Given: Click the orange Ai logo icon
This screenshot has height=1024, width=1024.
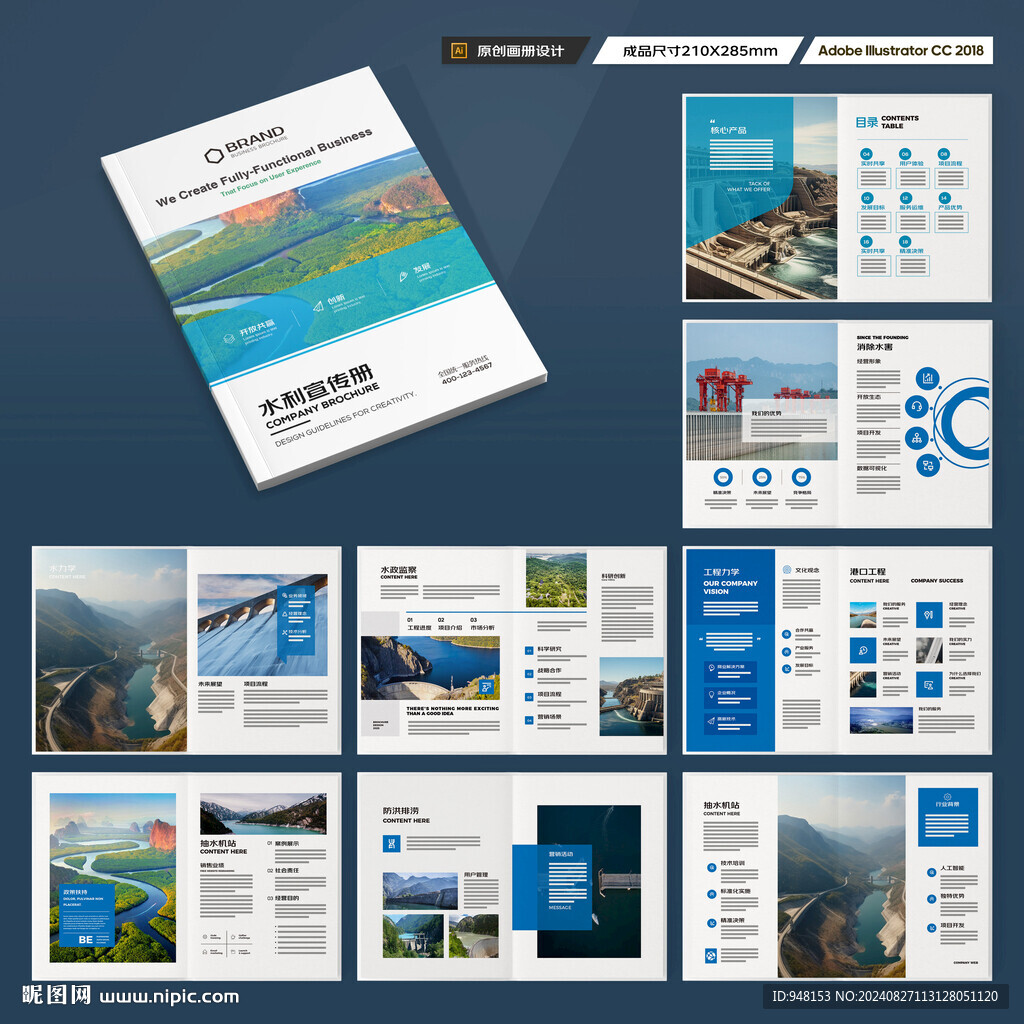Looking at the screenshot, I should [x=459, y=50].
